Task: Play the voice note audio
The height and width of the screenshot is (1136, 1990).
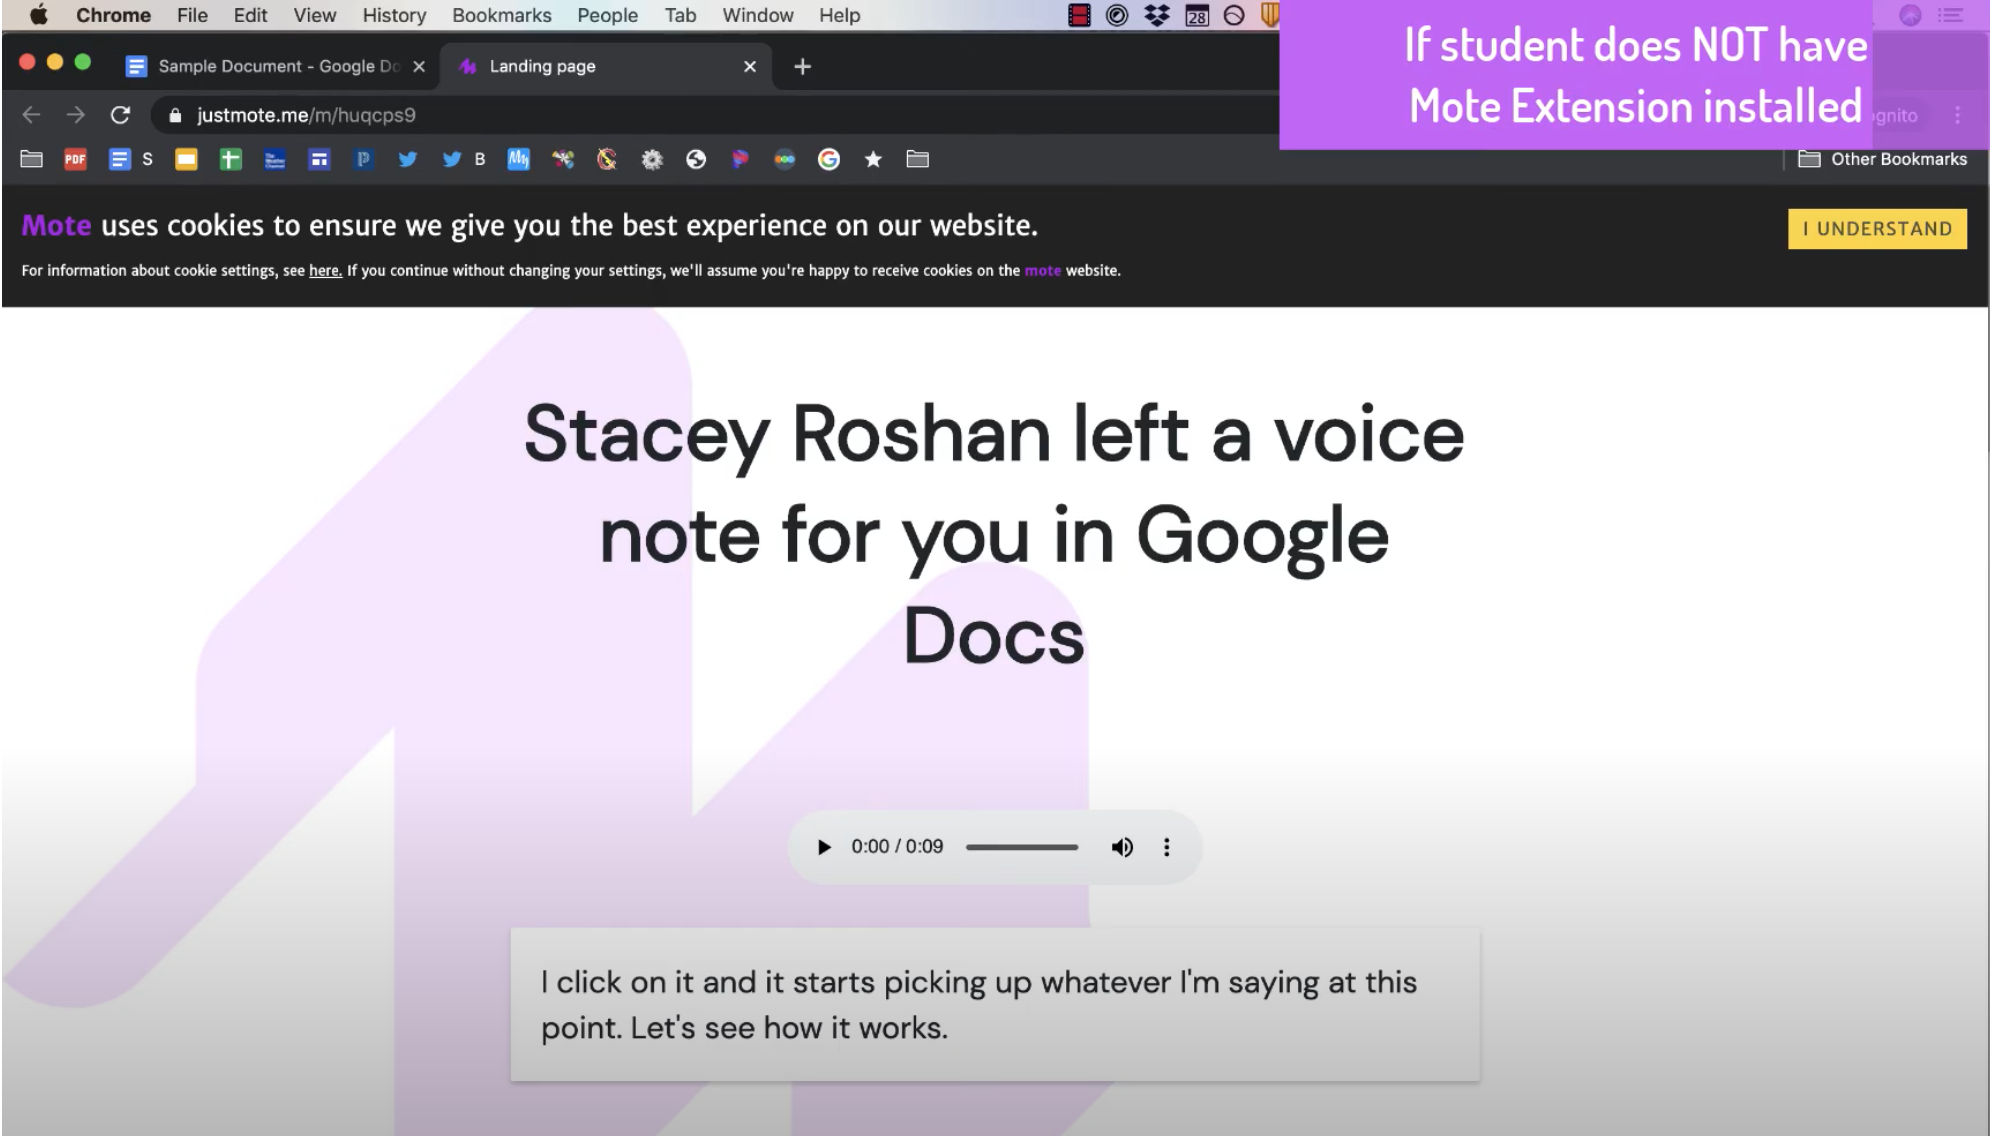Action: coord(824,847)
